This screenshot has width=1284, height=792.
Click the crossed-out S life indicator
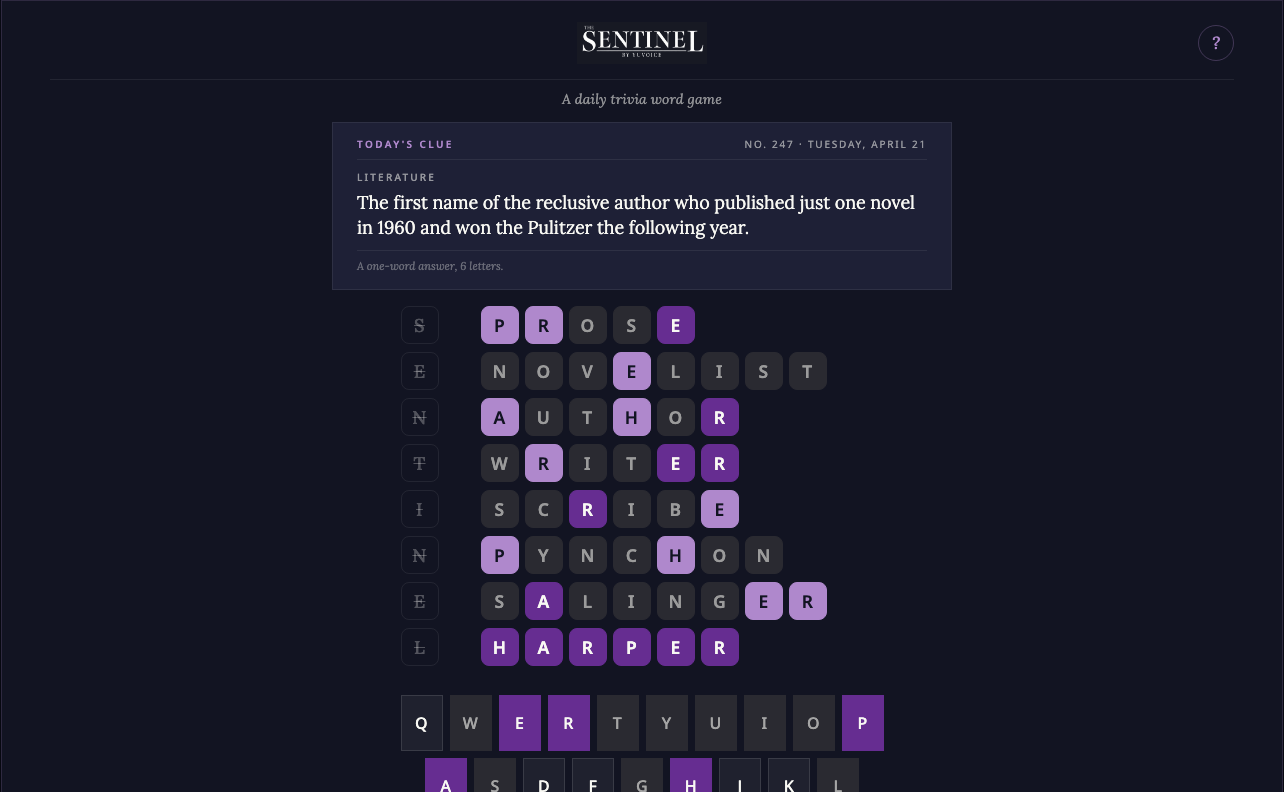pos(420,325)
